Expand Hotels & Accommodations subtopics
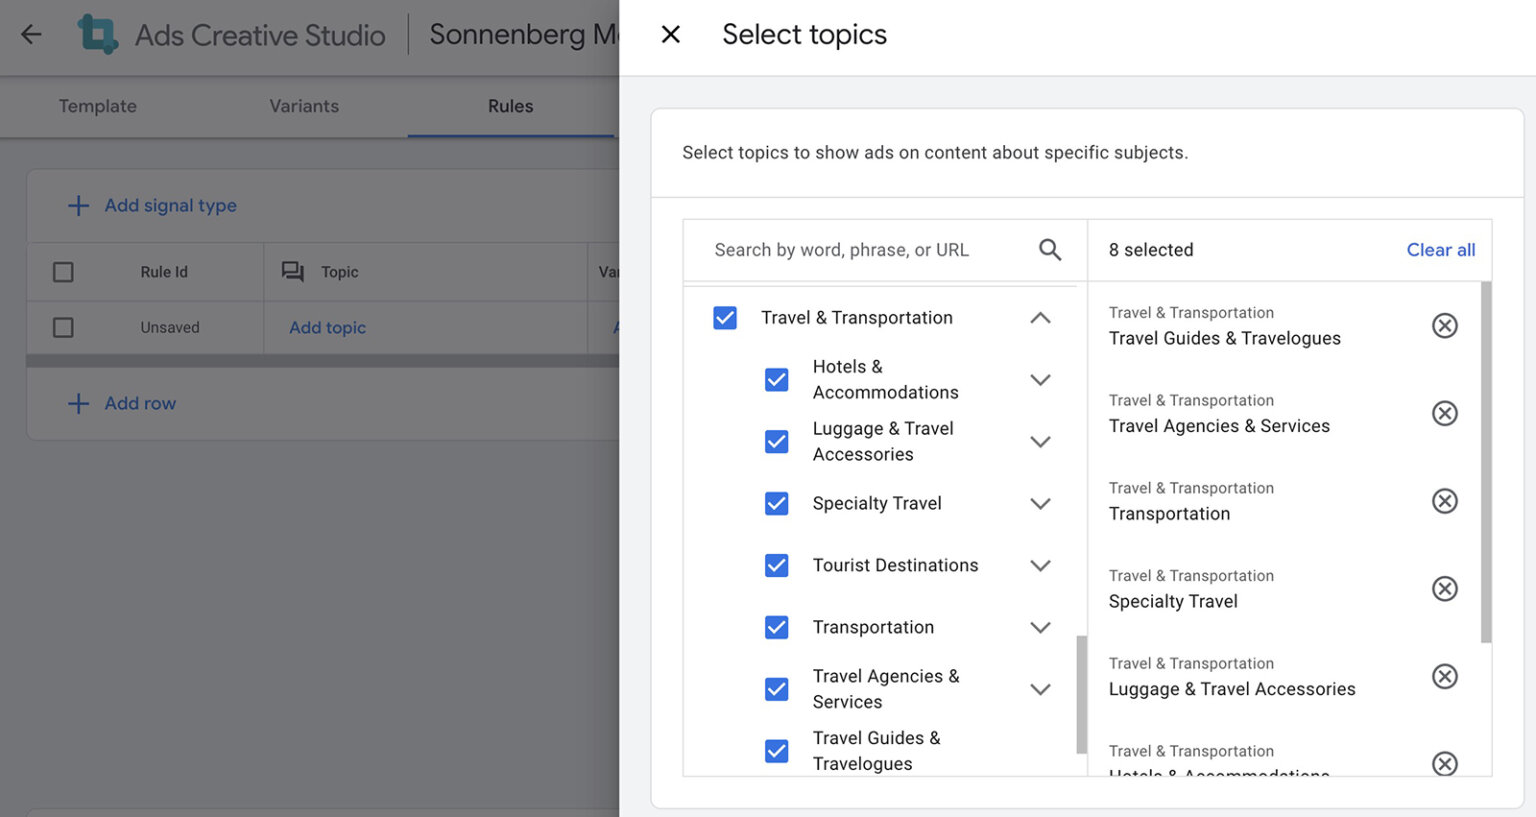This screenshot has height=817, width=1536. point(1040,379)
